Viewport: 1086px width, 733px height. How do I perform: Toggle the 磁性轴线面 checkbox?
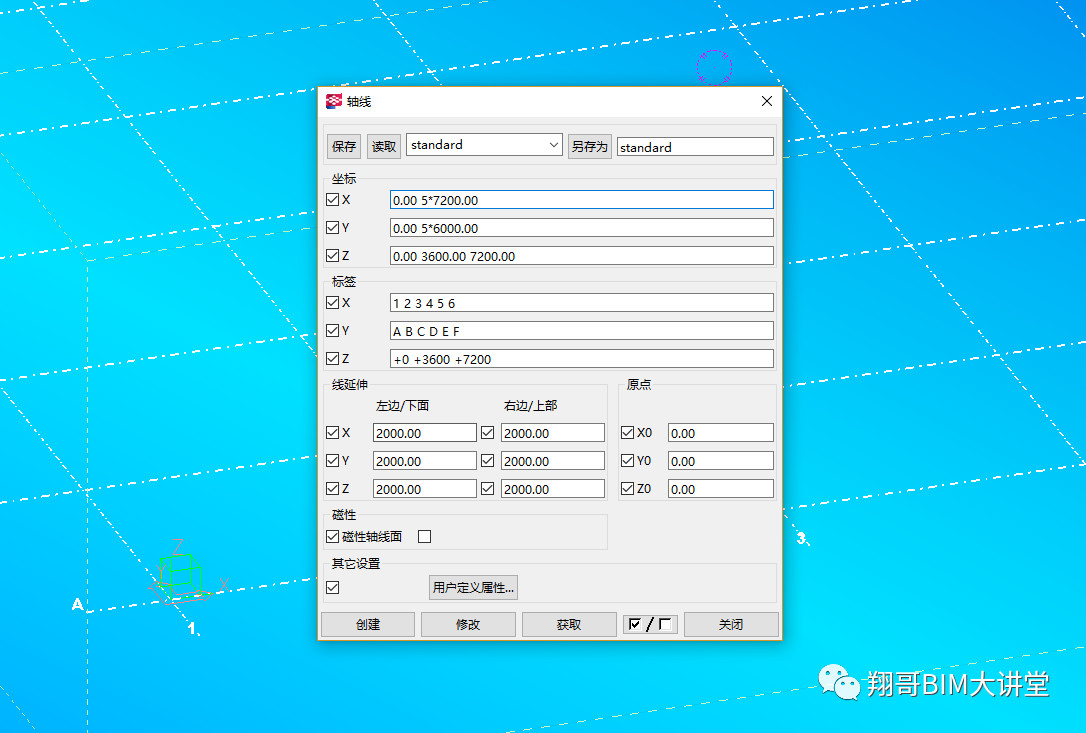pyautogui.click(x=331, y=536)
